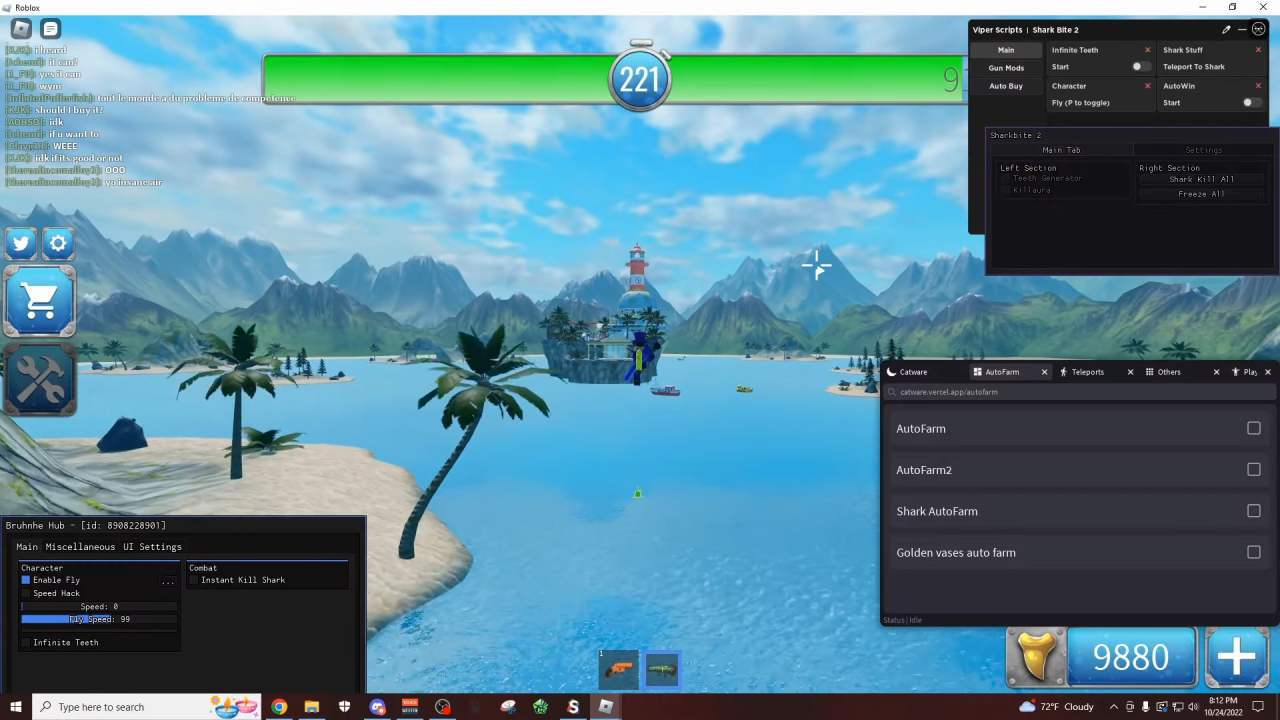The height and width of the screenshot is (720, 1280).
Task: Open UI Settings tab in Bruhnhe Hub
Action: click(x=152, y=547)
